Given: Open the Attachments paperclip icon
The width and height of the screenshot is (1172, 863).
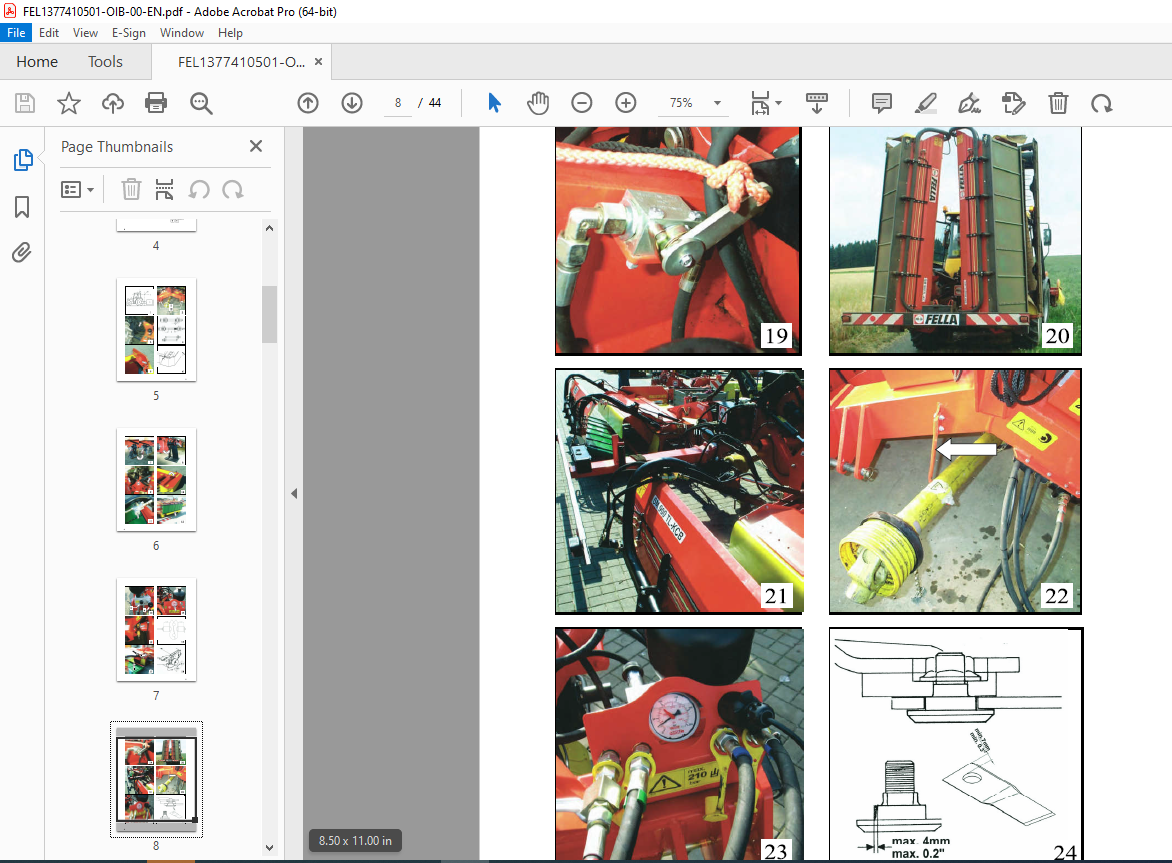Looking at the screenshot, I should (x=22, y=253).
